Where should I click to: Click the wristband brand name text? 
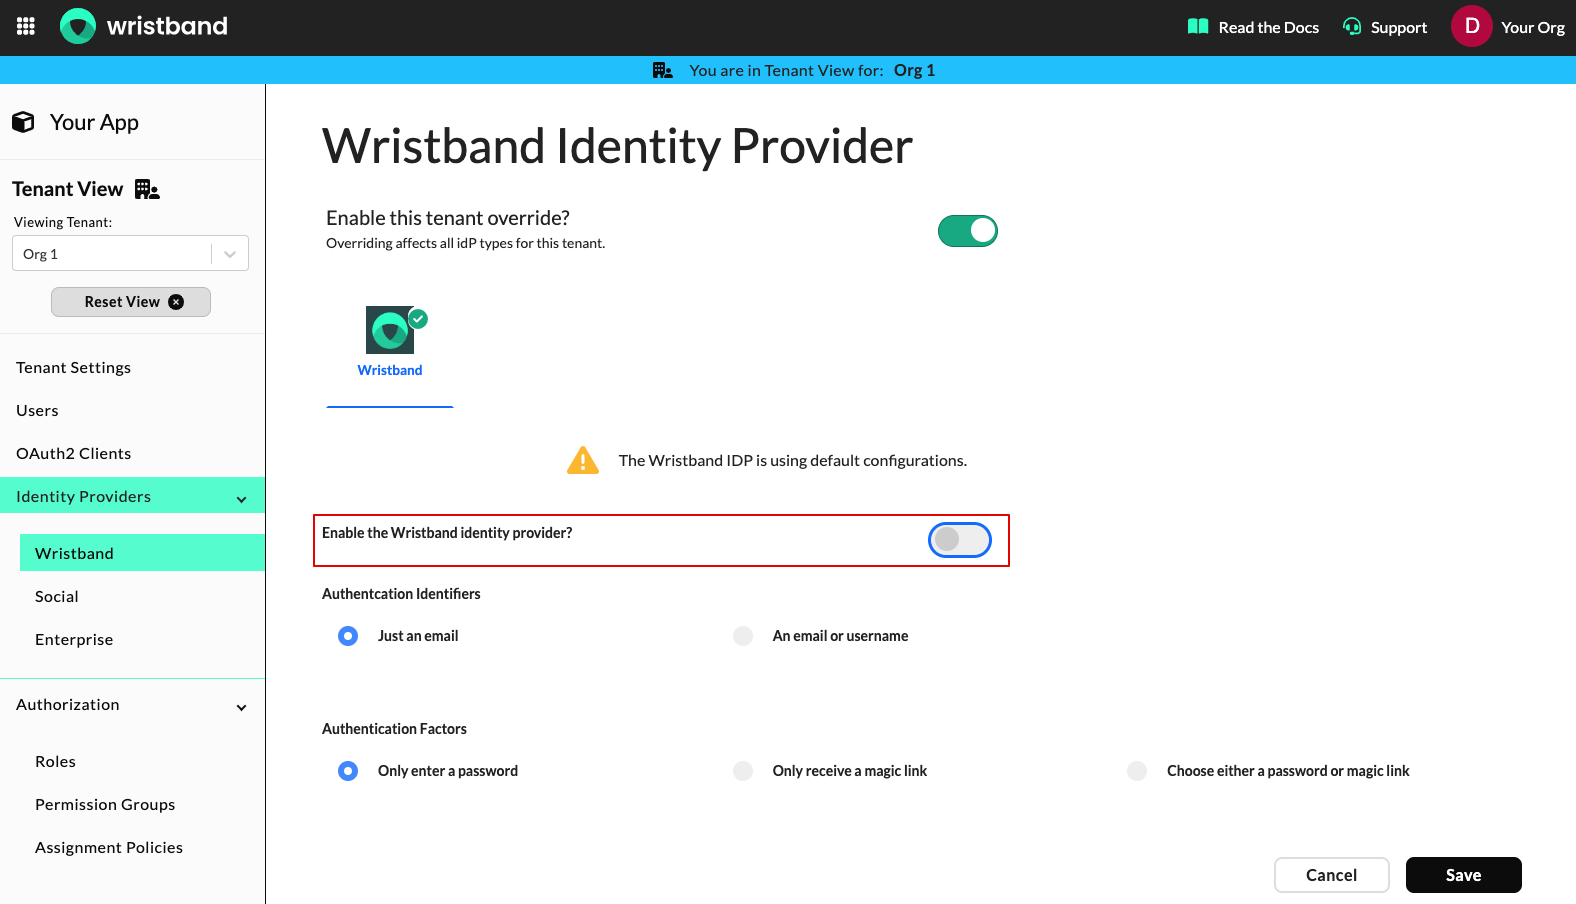[167, 26]
